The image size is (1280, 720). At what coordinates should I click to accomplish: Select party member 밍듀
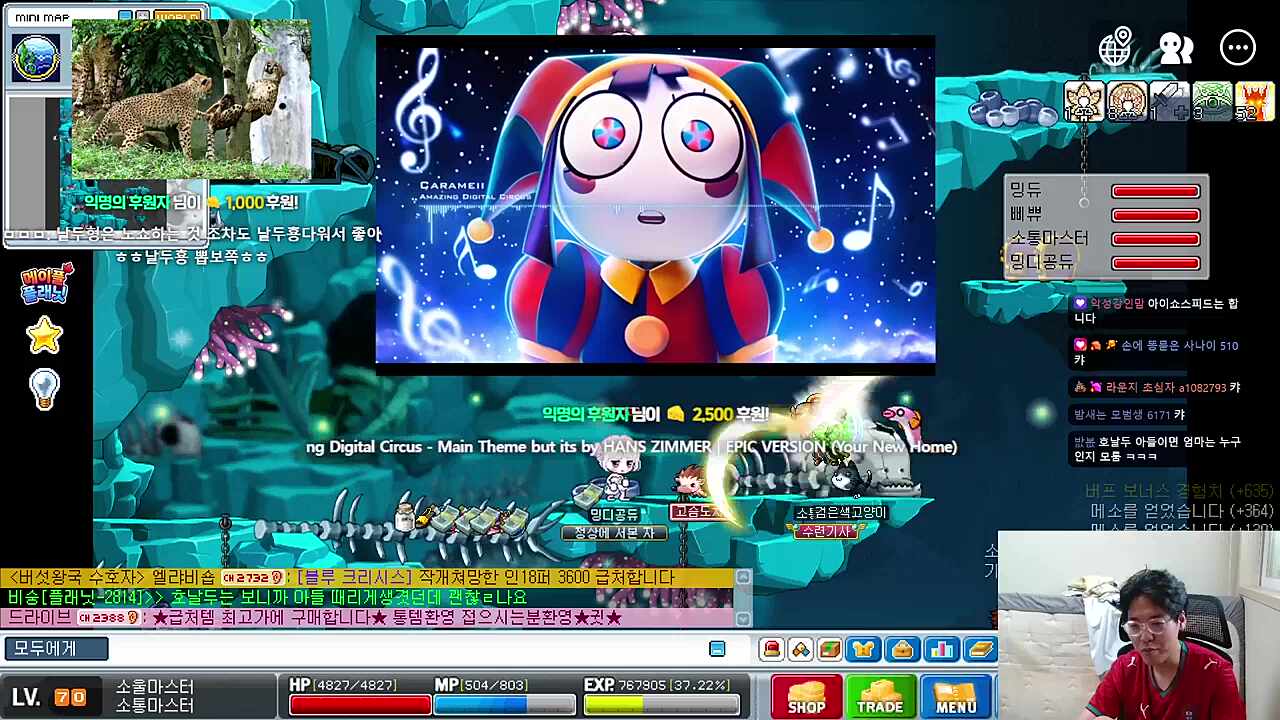coord(1025,190)
